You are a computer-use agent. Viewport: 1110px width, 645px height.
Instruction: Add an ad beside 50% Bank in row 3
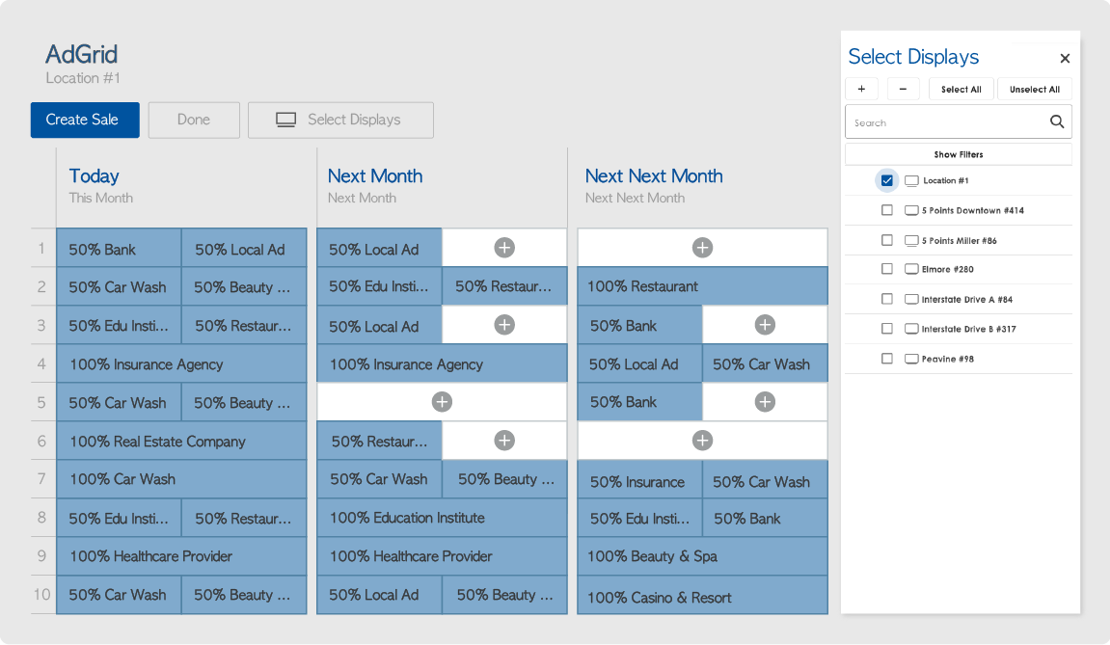765,325
